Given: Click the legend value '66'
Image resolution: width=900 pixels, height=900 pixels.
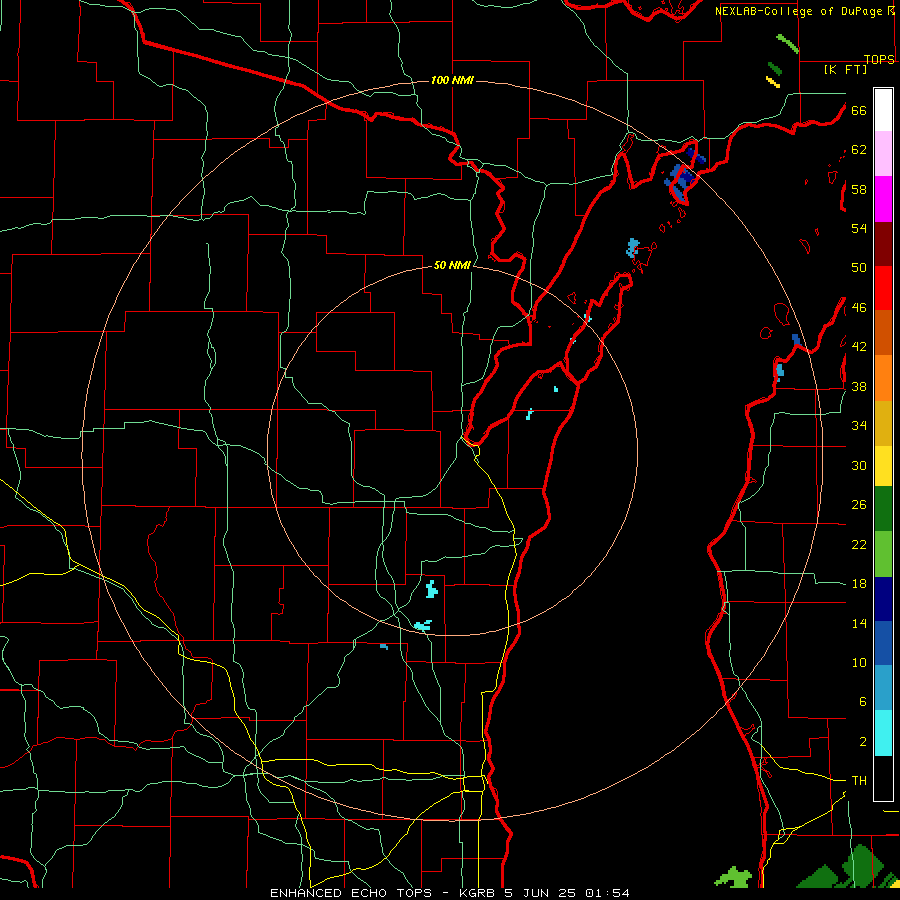Looking at the screenshot, I should pos(859,110).
